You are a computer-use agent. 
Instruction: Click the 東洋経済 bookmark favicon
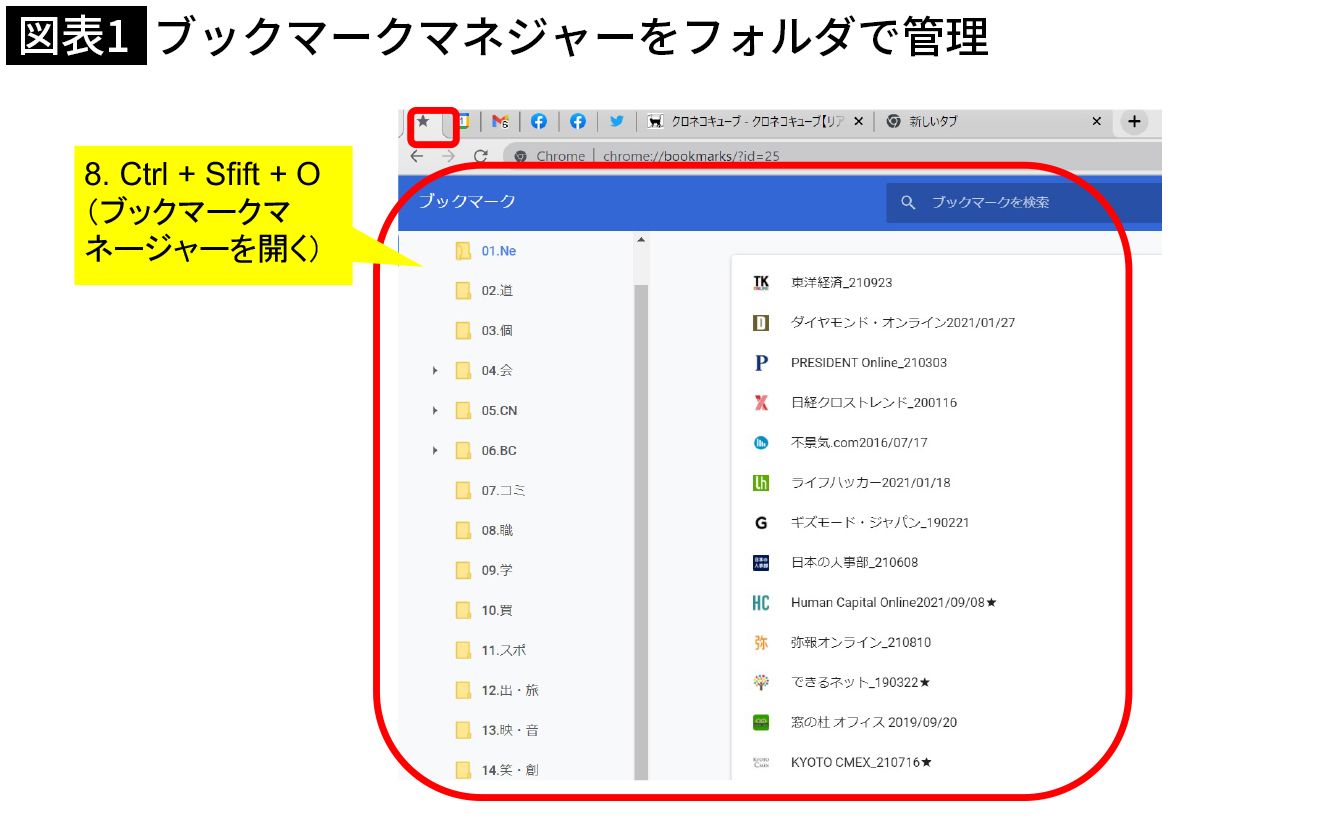pos(761,283)
